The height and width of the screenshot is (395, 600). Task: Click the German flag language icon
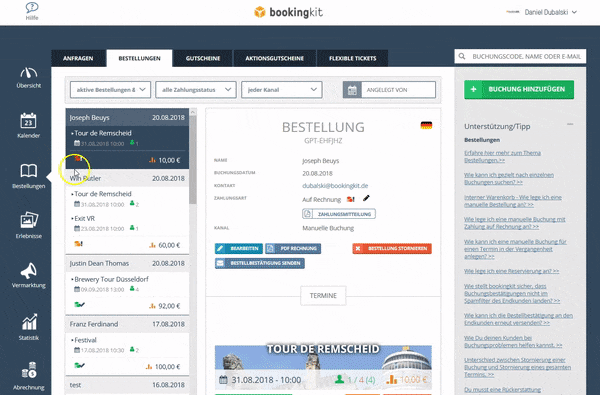point(426,126)
